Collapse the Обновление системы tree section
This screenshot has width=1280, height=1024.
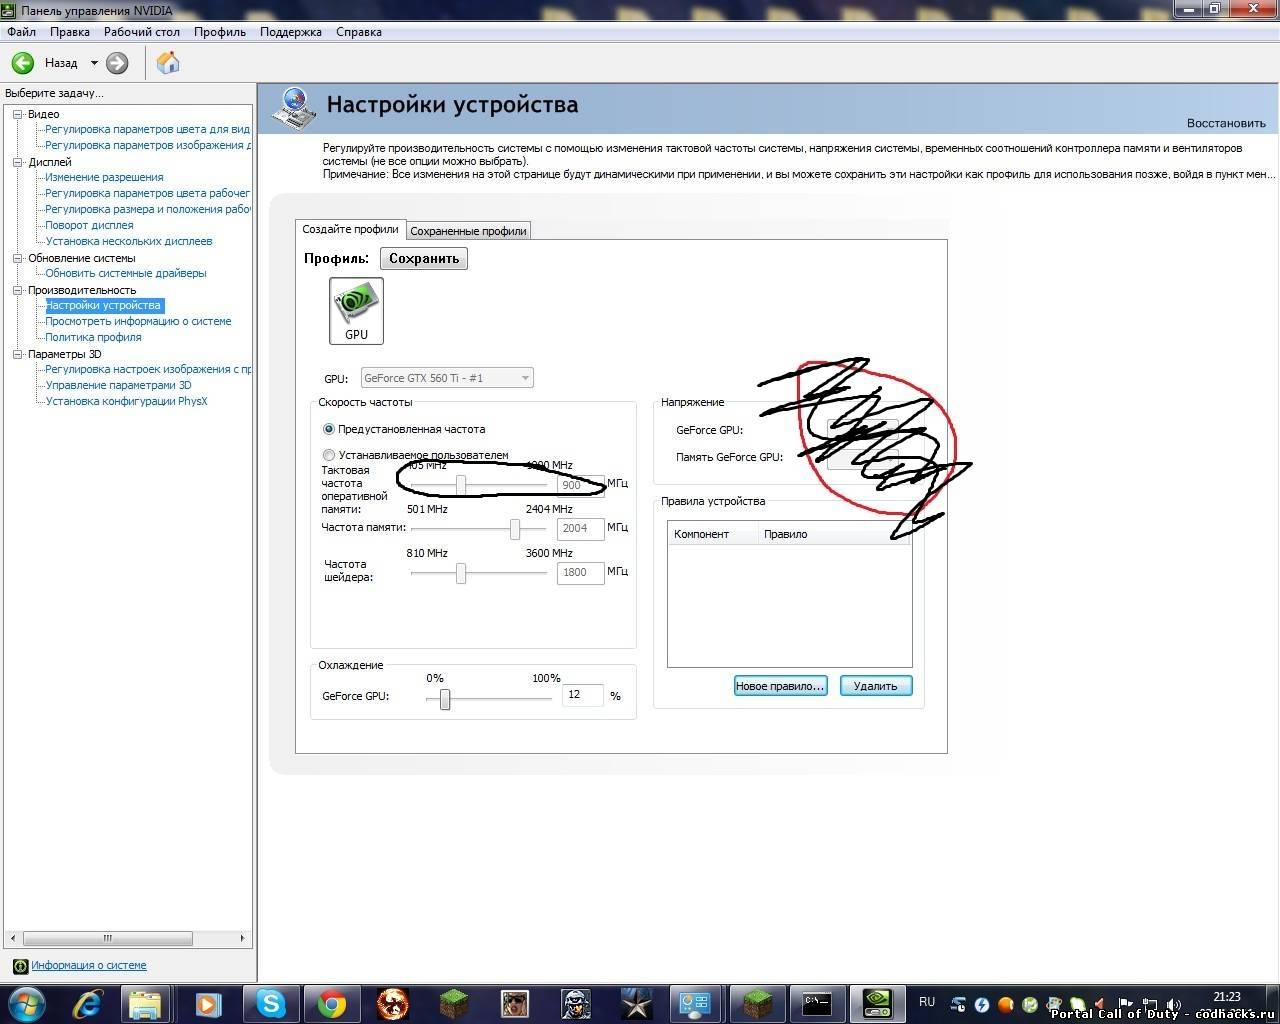(x=17, y=258)
